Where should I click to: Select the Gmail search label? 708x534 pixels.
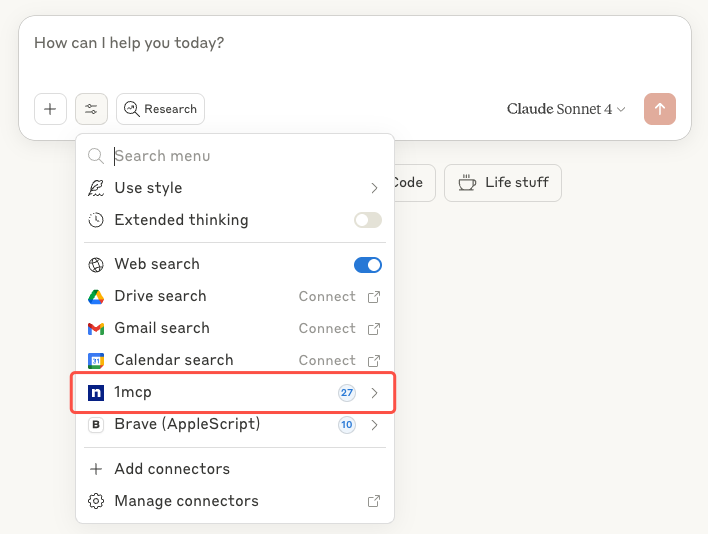click(162, 328)
